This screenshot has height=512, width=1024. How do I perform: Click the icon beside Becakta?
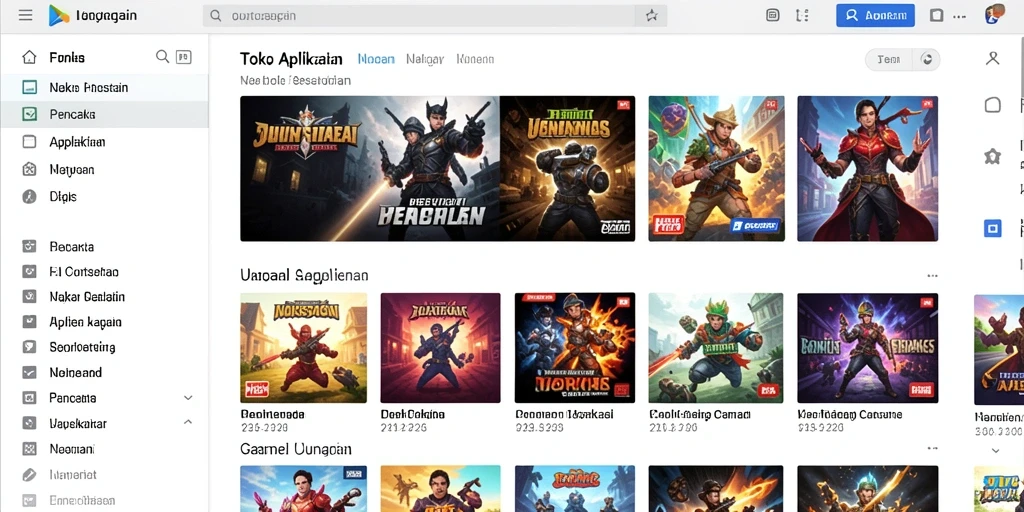(x=29, y=247)
